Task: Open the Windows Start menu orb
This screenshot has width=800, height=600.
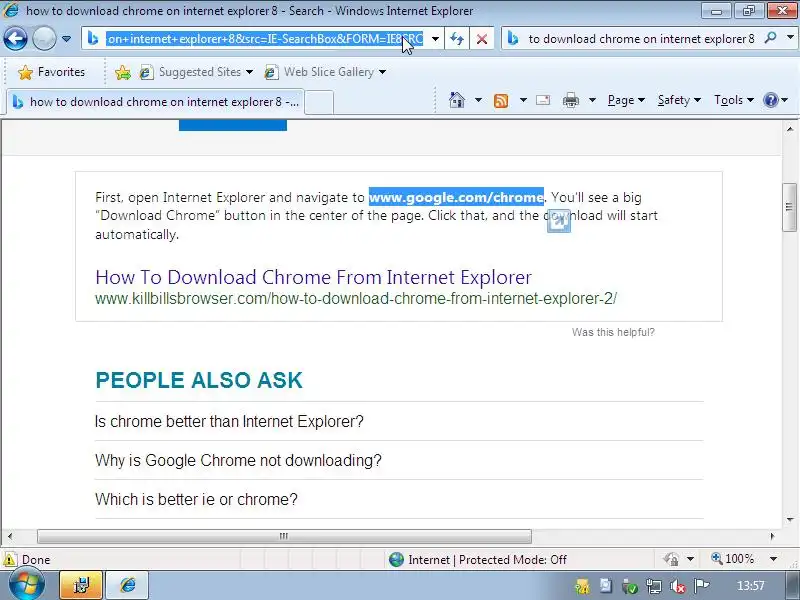Action: (x=26, y=585)
